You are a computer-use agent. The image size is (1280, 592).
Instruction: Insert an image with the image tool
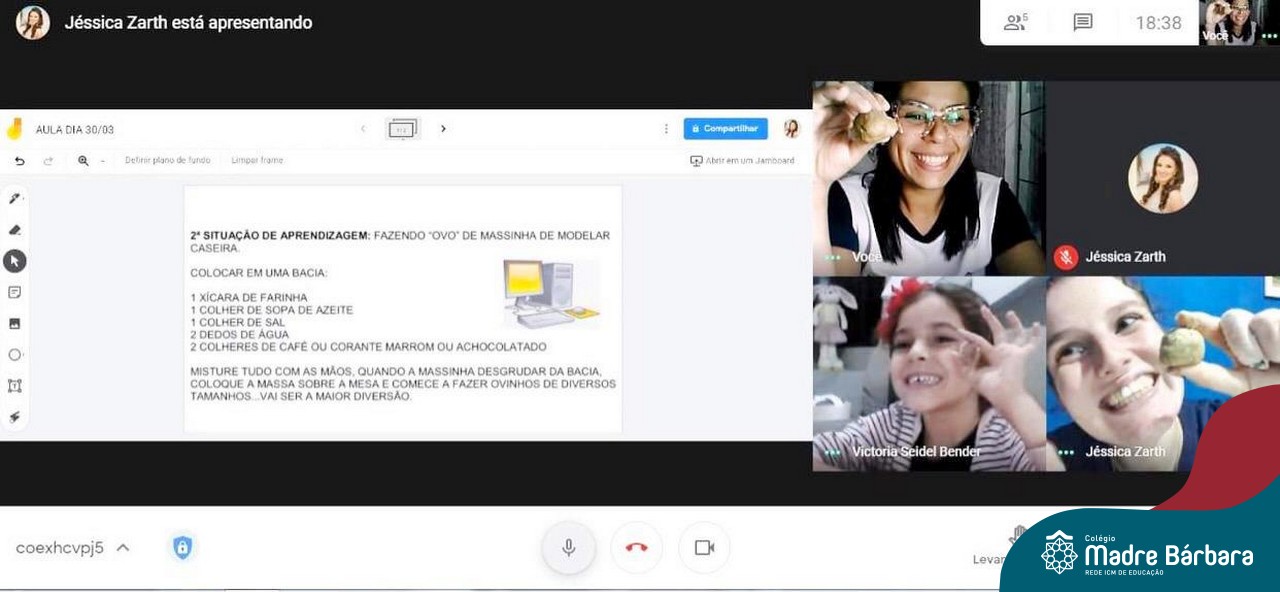[x=15, y=324]
